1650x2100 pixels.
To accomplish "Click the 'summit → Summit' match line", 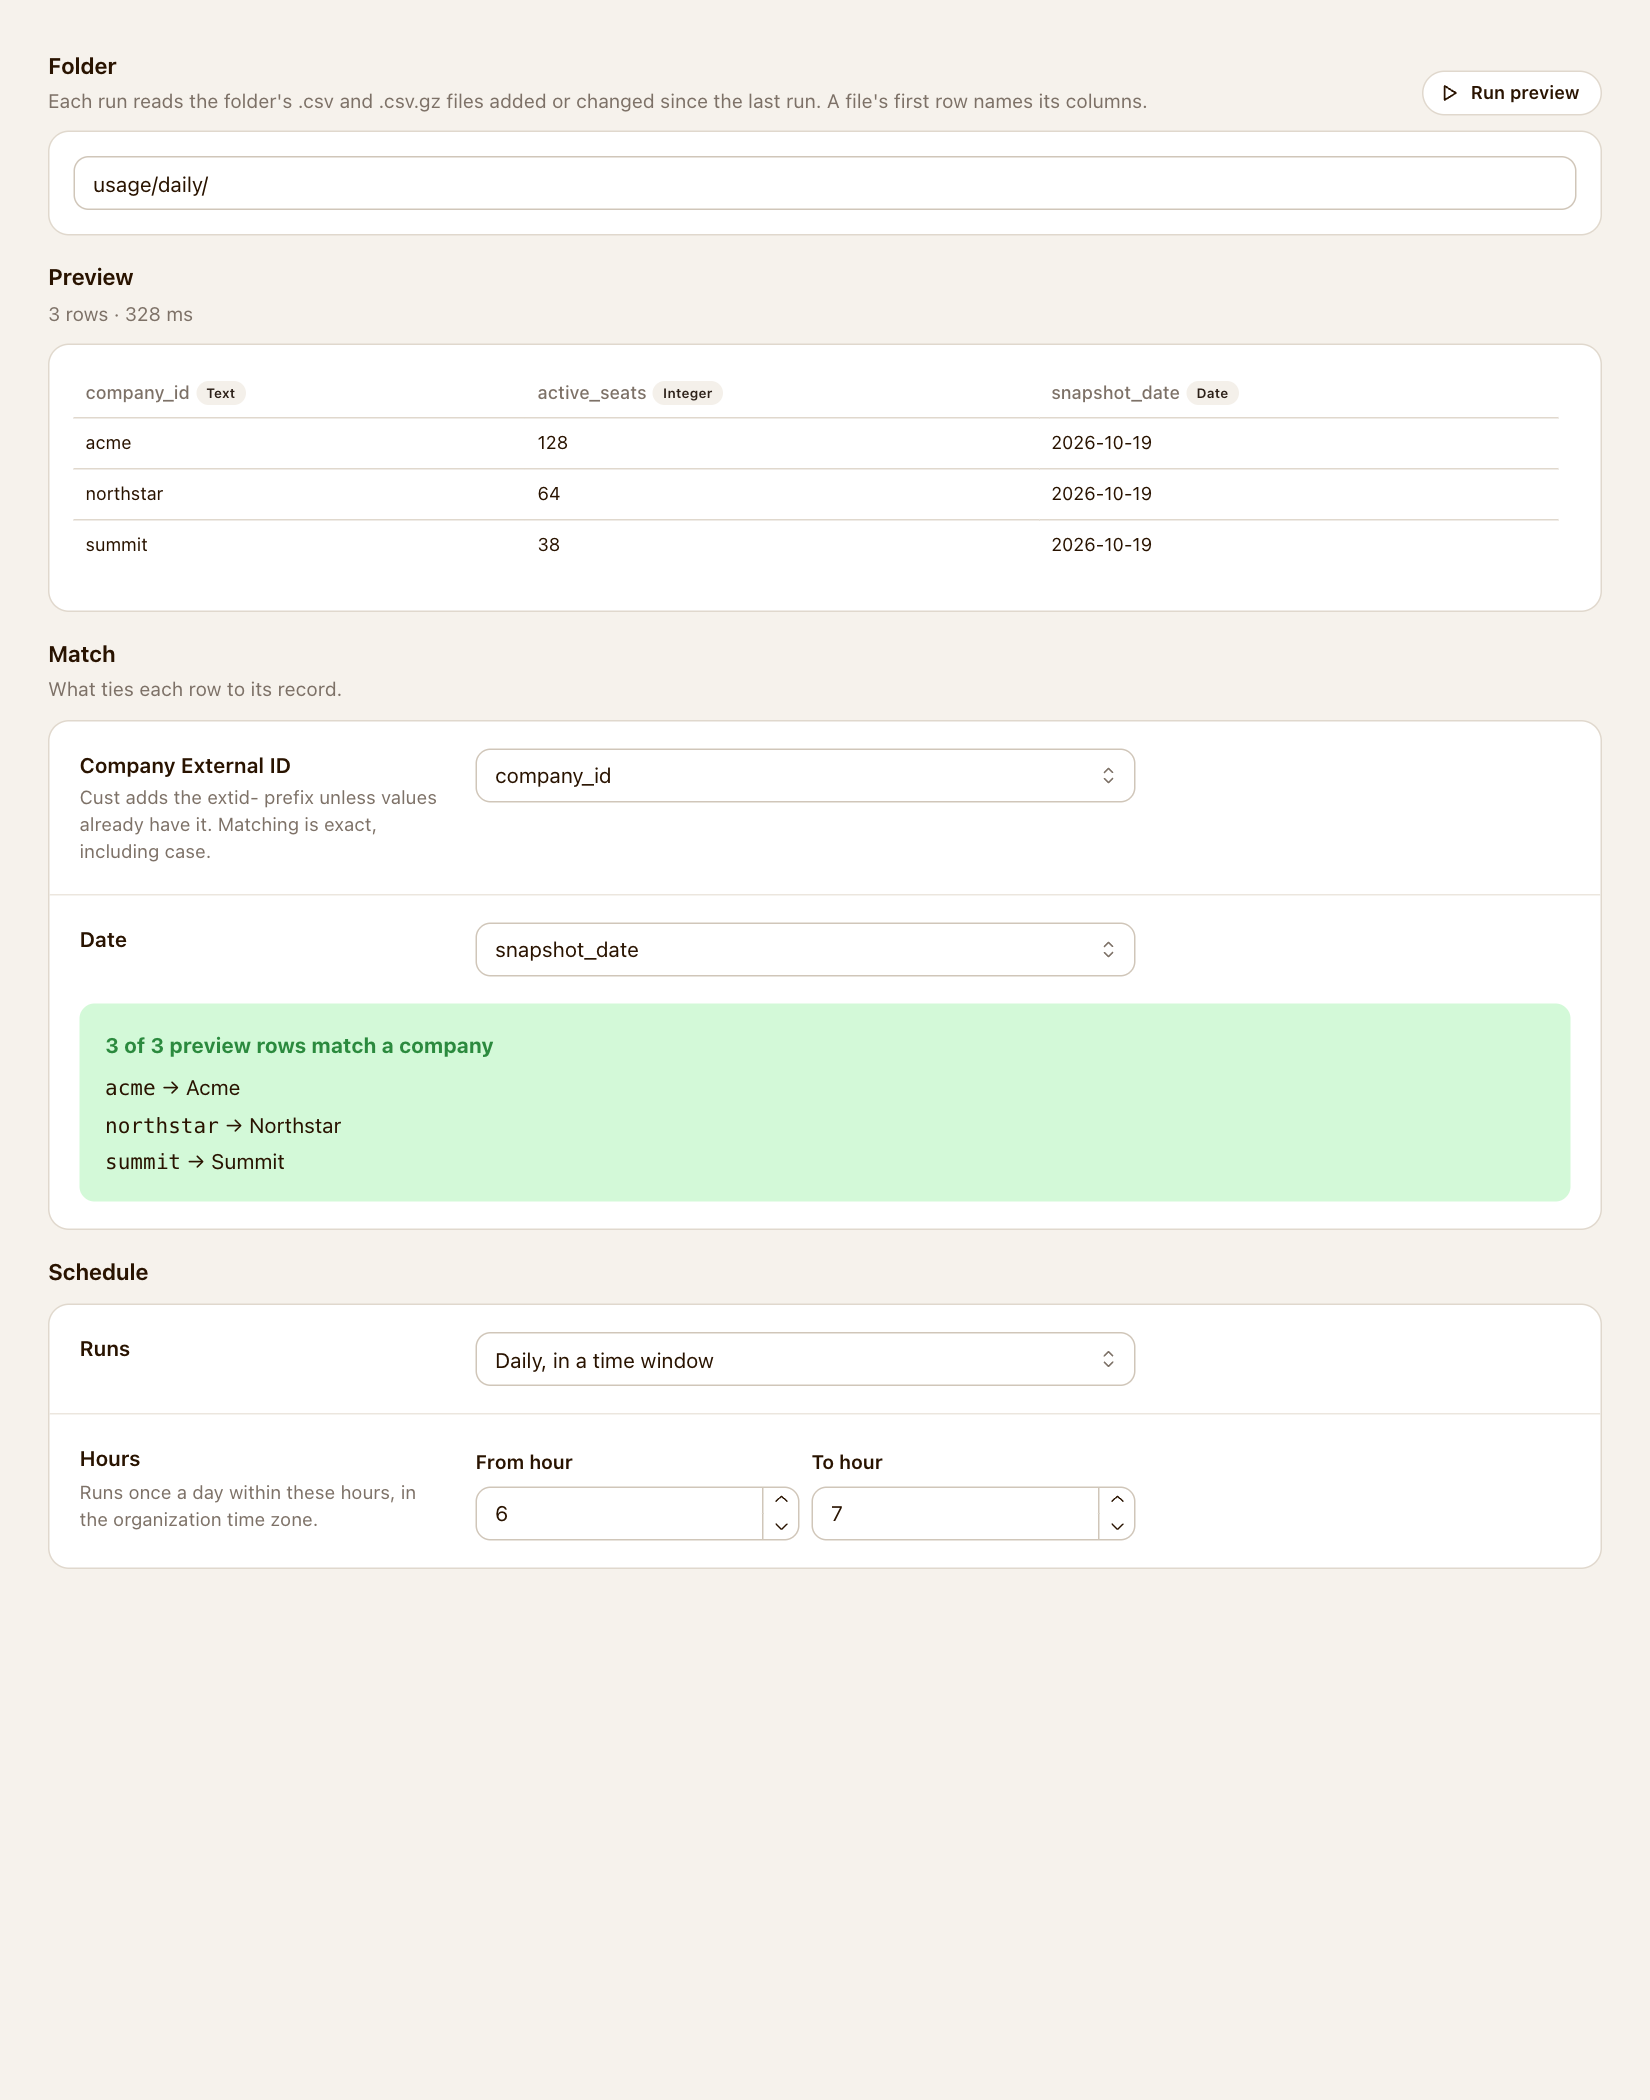I will pyautogui.click(x=195, y=1162).
